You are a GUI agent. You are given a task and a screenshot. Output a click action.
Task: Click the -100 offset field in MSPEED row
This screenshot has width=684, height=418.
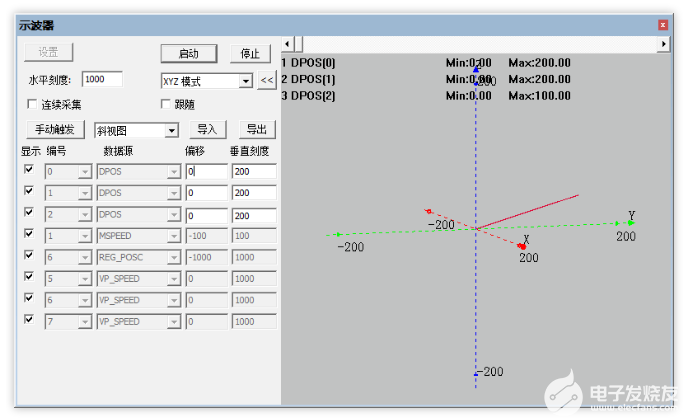pyautogui.click(x=207, y=236)
